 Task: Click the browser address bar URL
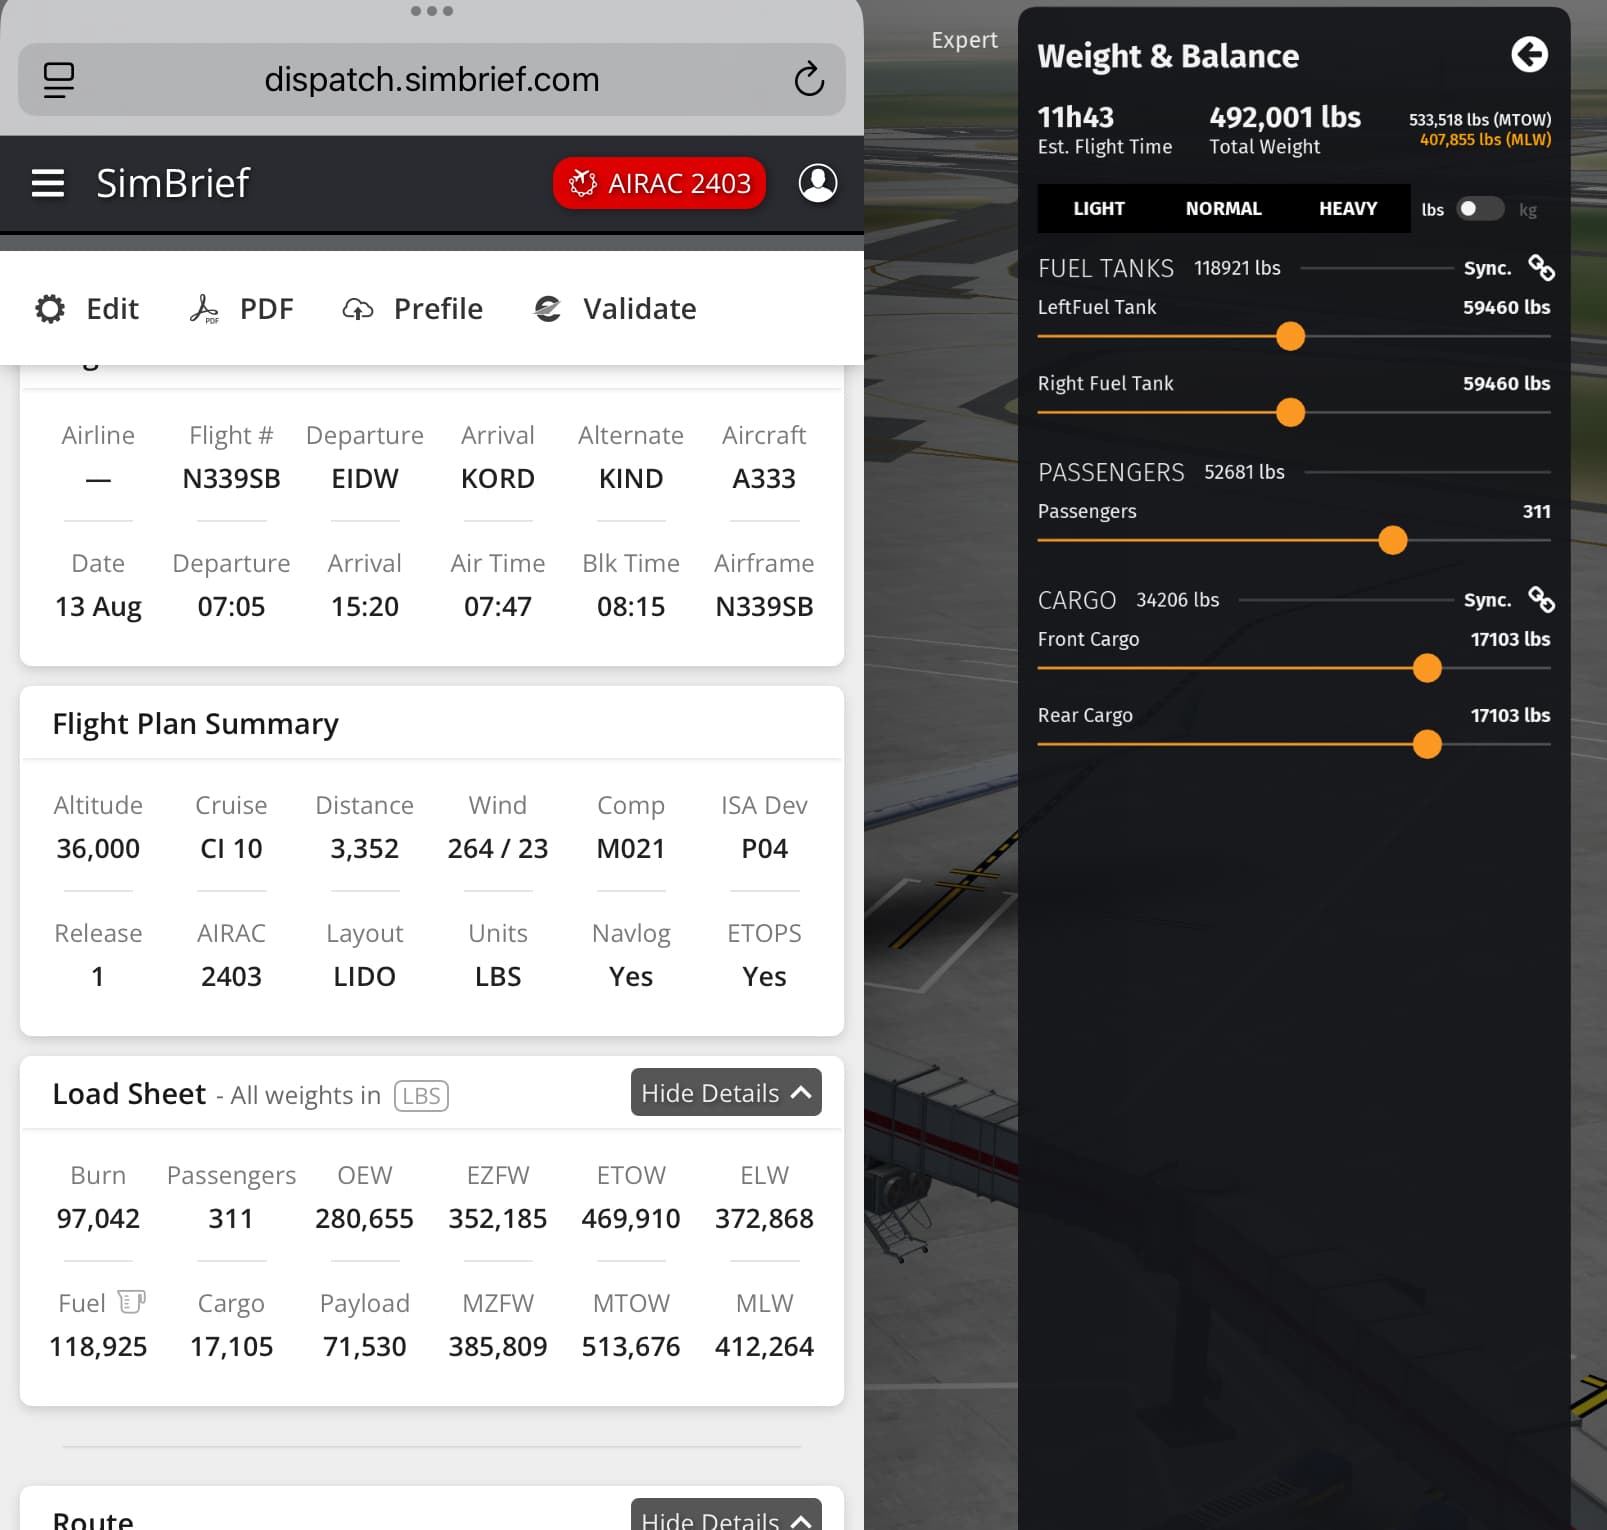tap(432, 79)
